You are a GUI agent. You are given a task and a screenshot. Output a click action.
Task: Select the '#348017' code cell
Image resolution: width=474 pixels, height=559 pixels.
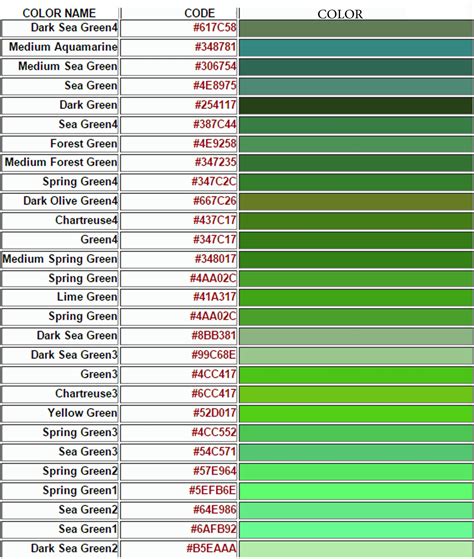click(x=179, y=260)
